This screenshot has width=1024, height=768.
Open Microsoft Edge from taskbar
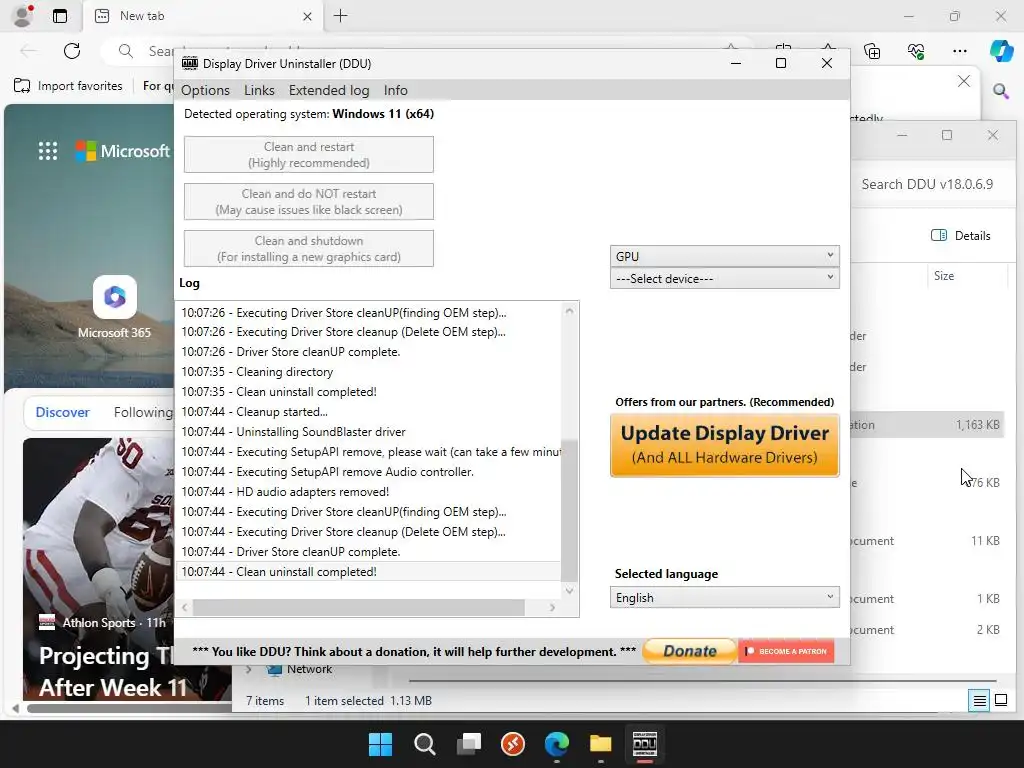[x=556, y=744]
